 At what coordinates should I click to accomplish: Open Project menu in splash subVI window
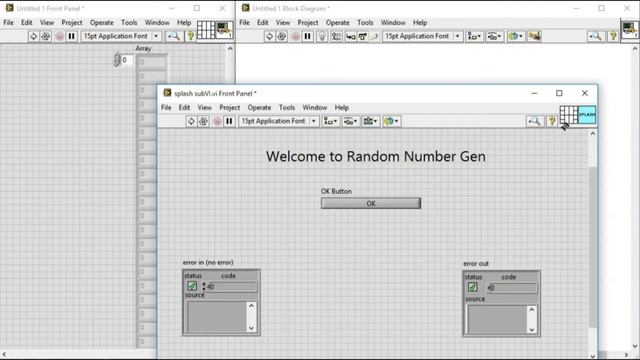pos(229,107)
